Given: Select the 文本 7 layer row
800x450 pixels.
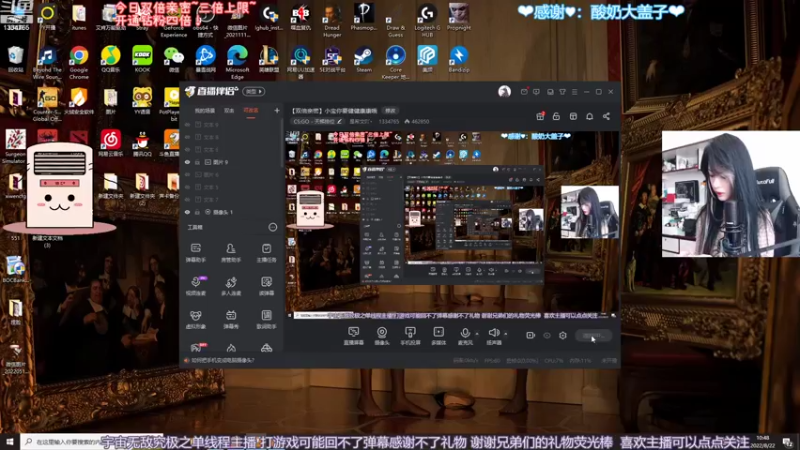Looking at the screenshot, I should (x=232, y=199).
